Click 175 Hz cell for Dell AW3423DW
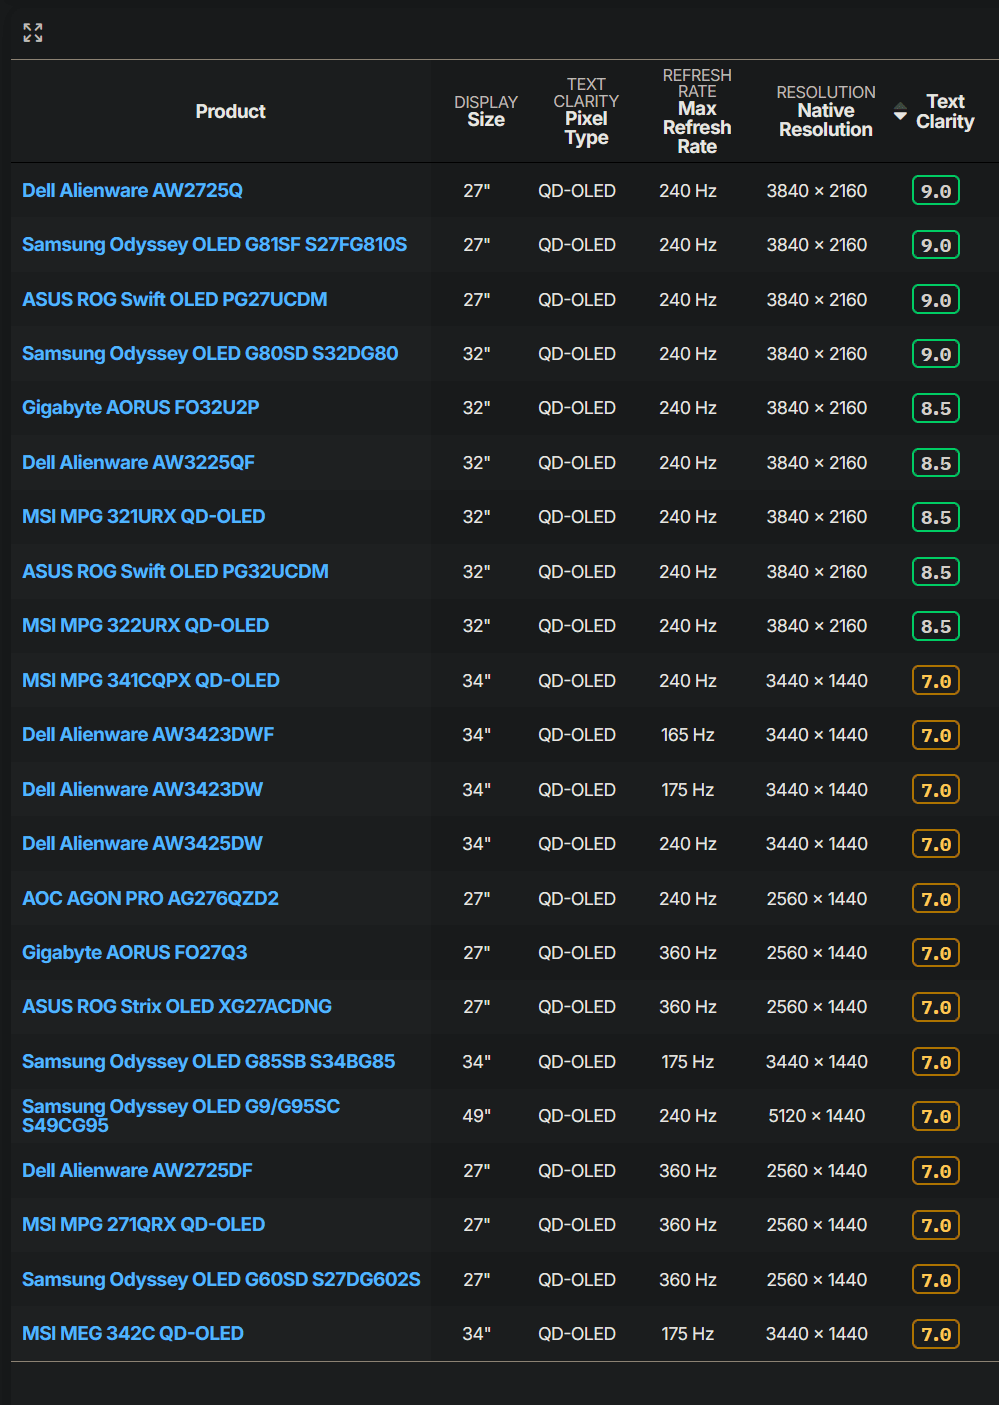This screenshot has height=1405, width=999. point(688,790)
